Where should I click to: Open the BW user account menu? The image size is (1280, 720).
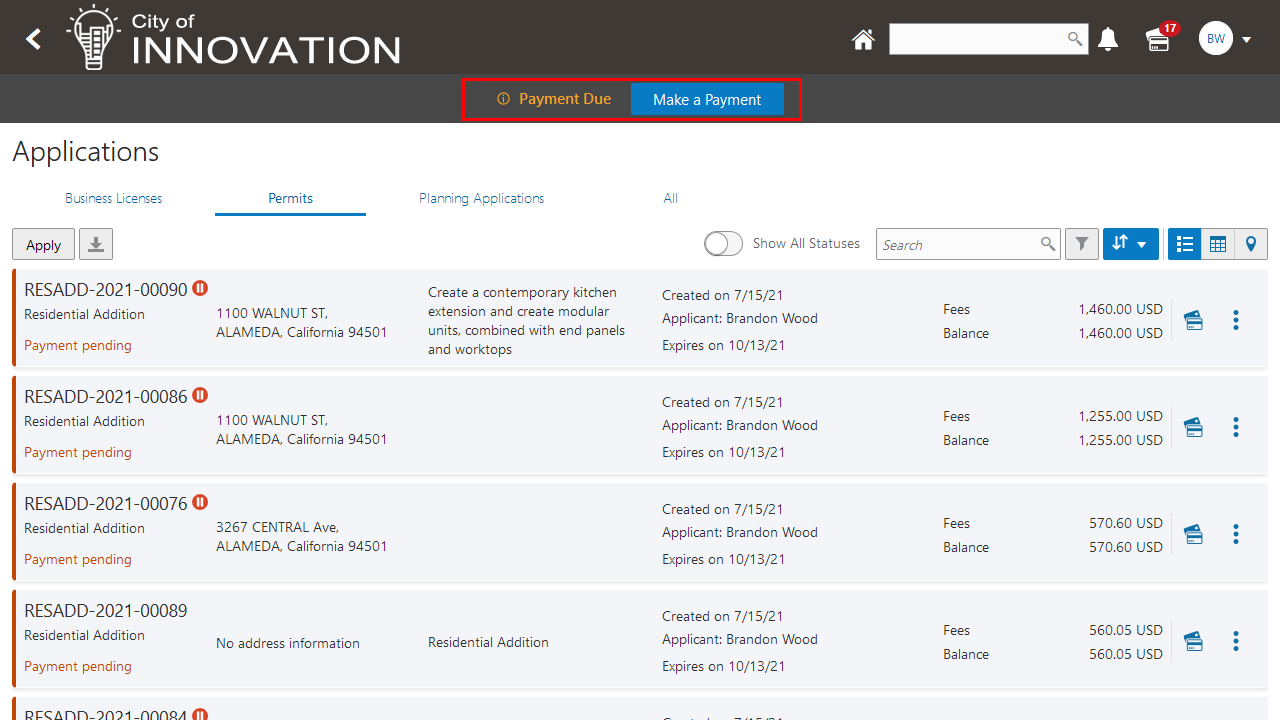point(1225,40)
